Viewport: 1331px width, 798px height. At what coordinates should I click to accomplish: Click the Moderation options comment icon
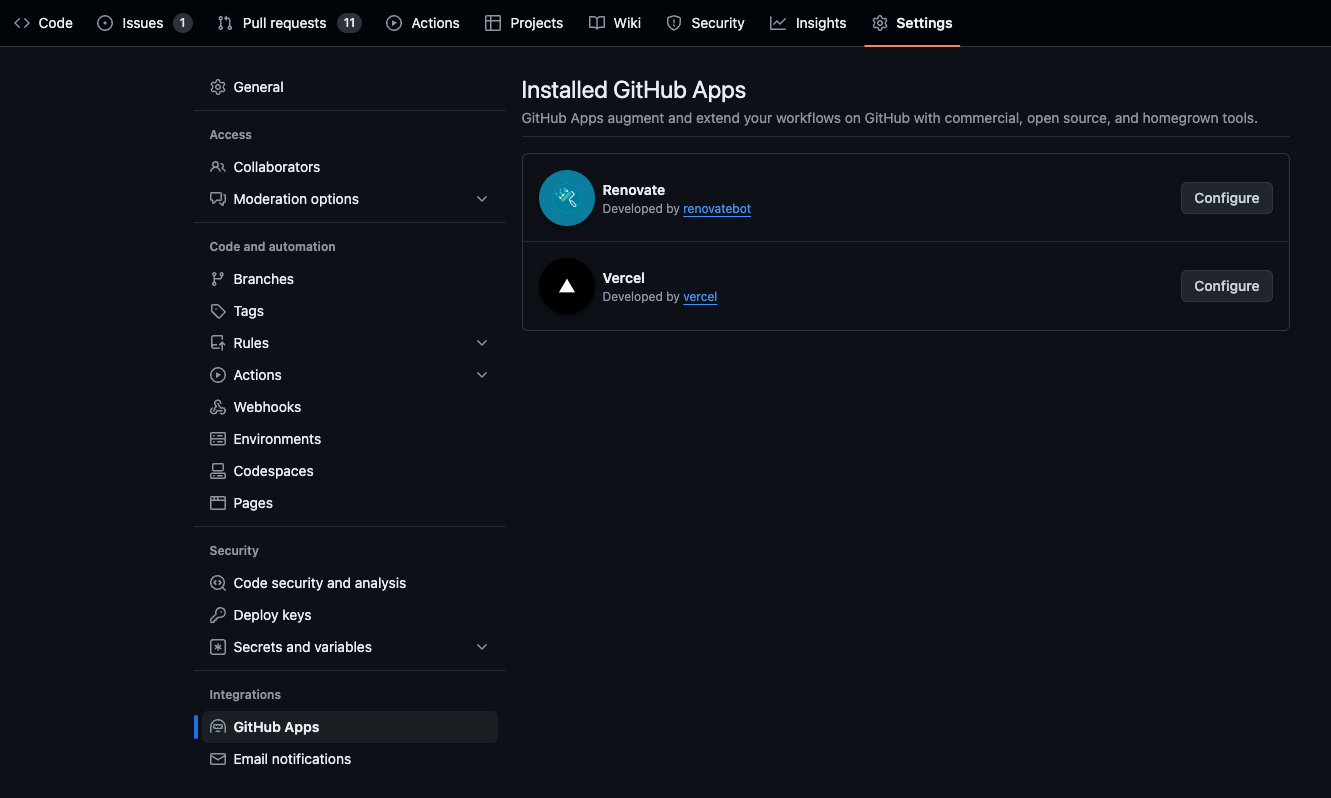pos(218,199)
